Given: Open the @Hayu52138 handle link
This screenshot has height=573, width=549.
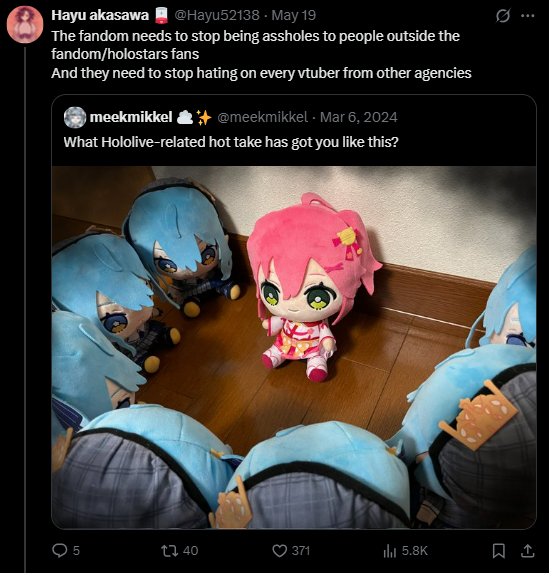Looking at the screenshot, I should (x=217, y=15).
